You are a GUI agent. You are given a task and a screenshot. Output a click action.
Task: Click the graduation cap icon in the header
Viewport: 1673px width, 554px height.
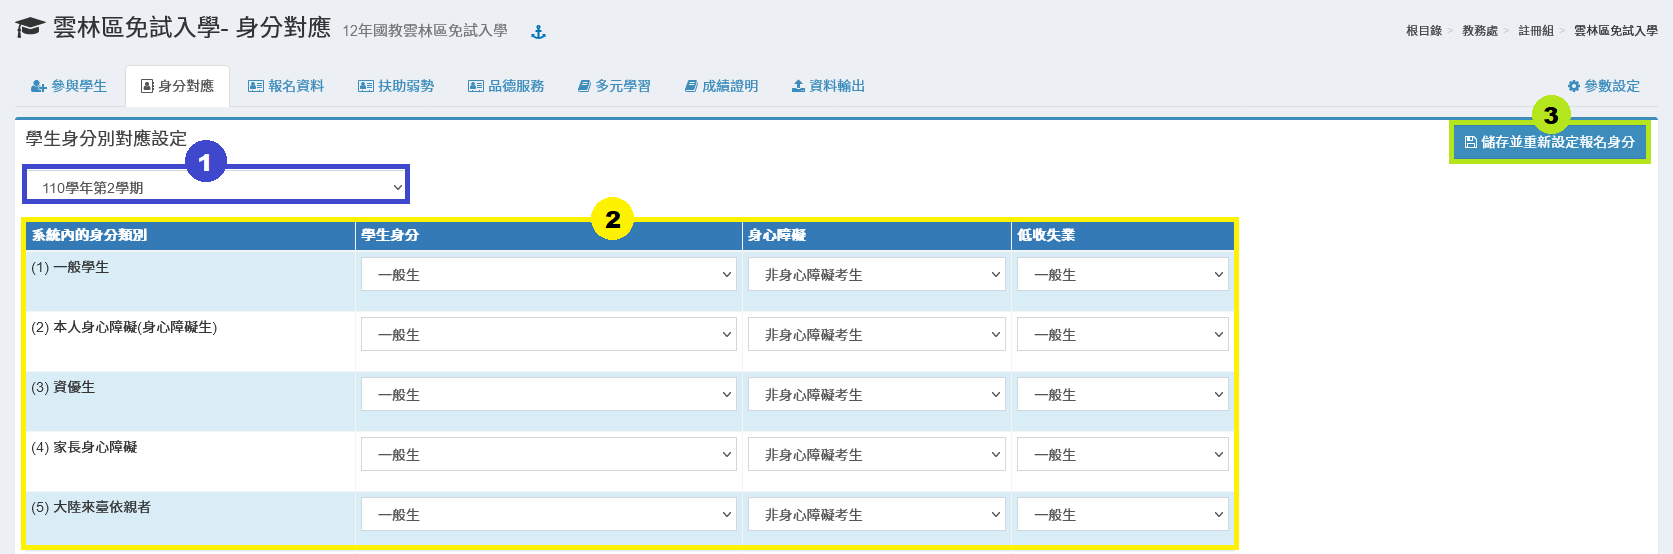[29, 28]
